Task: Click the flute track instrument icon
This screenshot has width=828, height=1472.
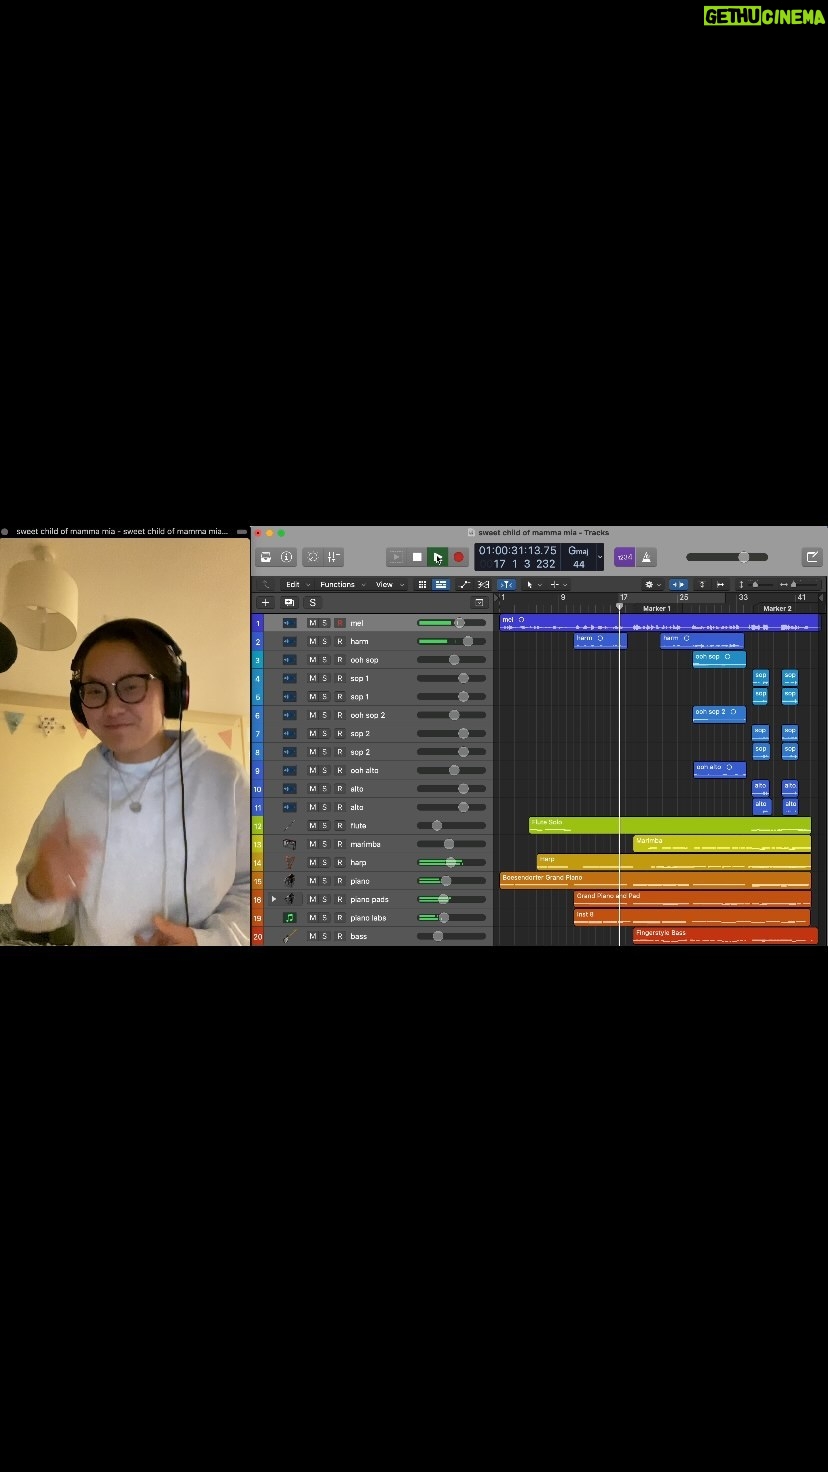Action: 289,826
